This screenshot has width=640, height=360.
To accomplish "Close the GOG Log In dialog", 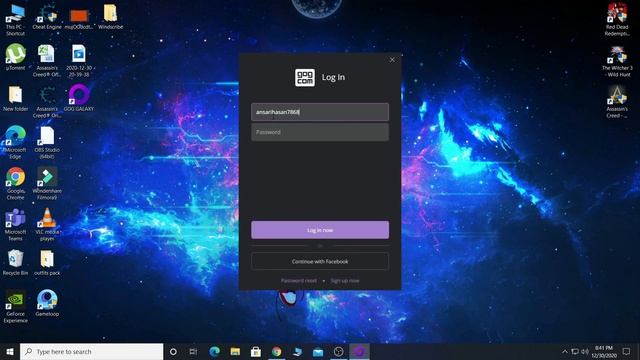I will click(392, 60).
